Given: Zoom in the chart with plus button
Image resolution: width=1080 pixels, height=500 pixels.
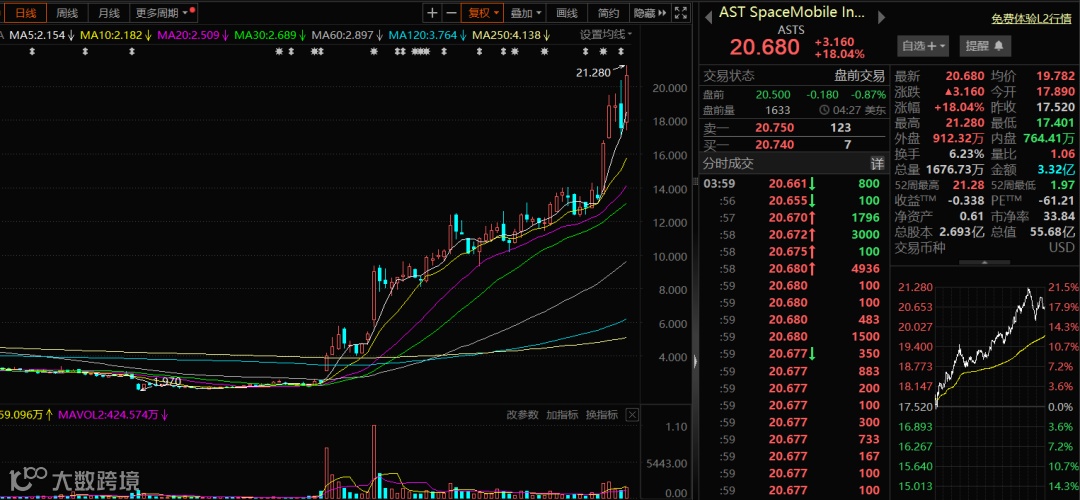Looking at the screenshot, I should [x=432, y=12].
